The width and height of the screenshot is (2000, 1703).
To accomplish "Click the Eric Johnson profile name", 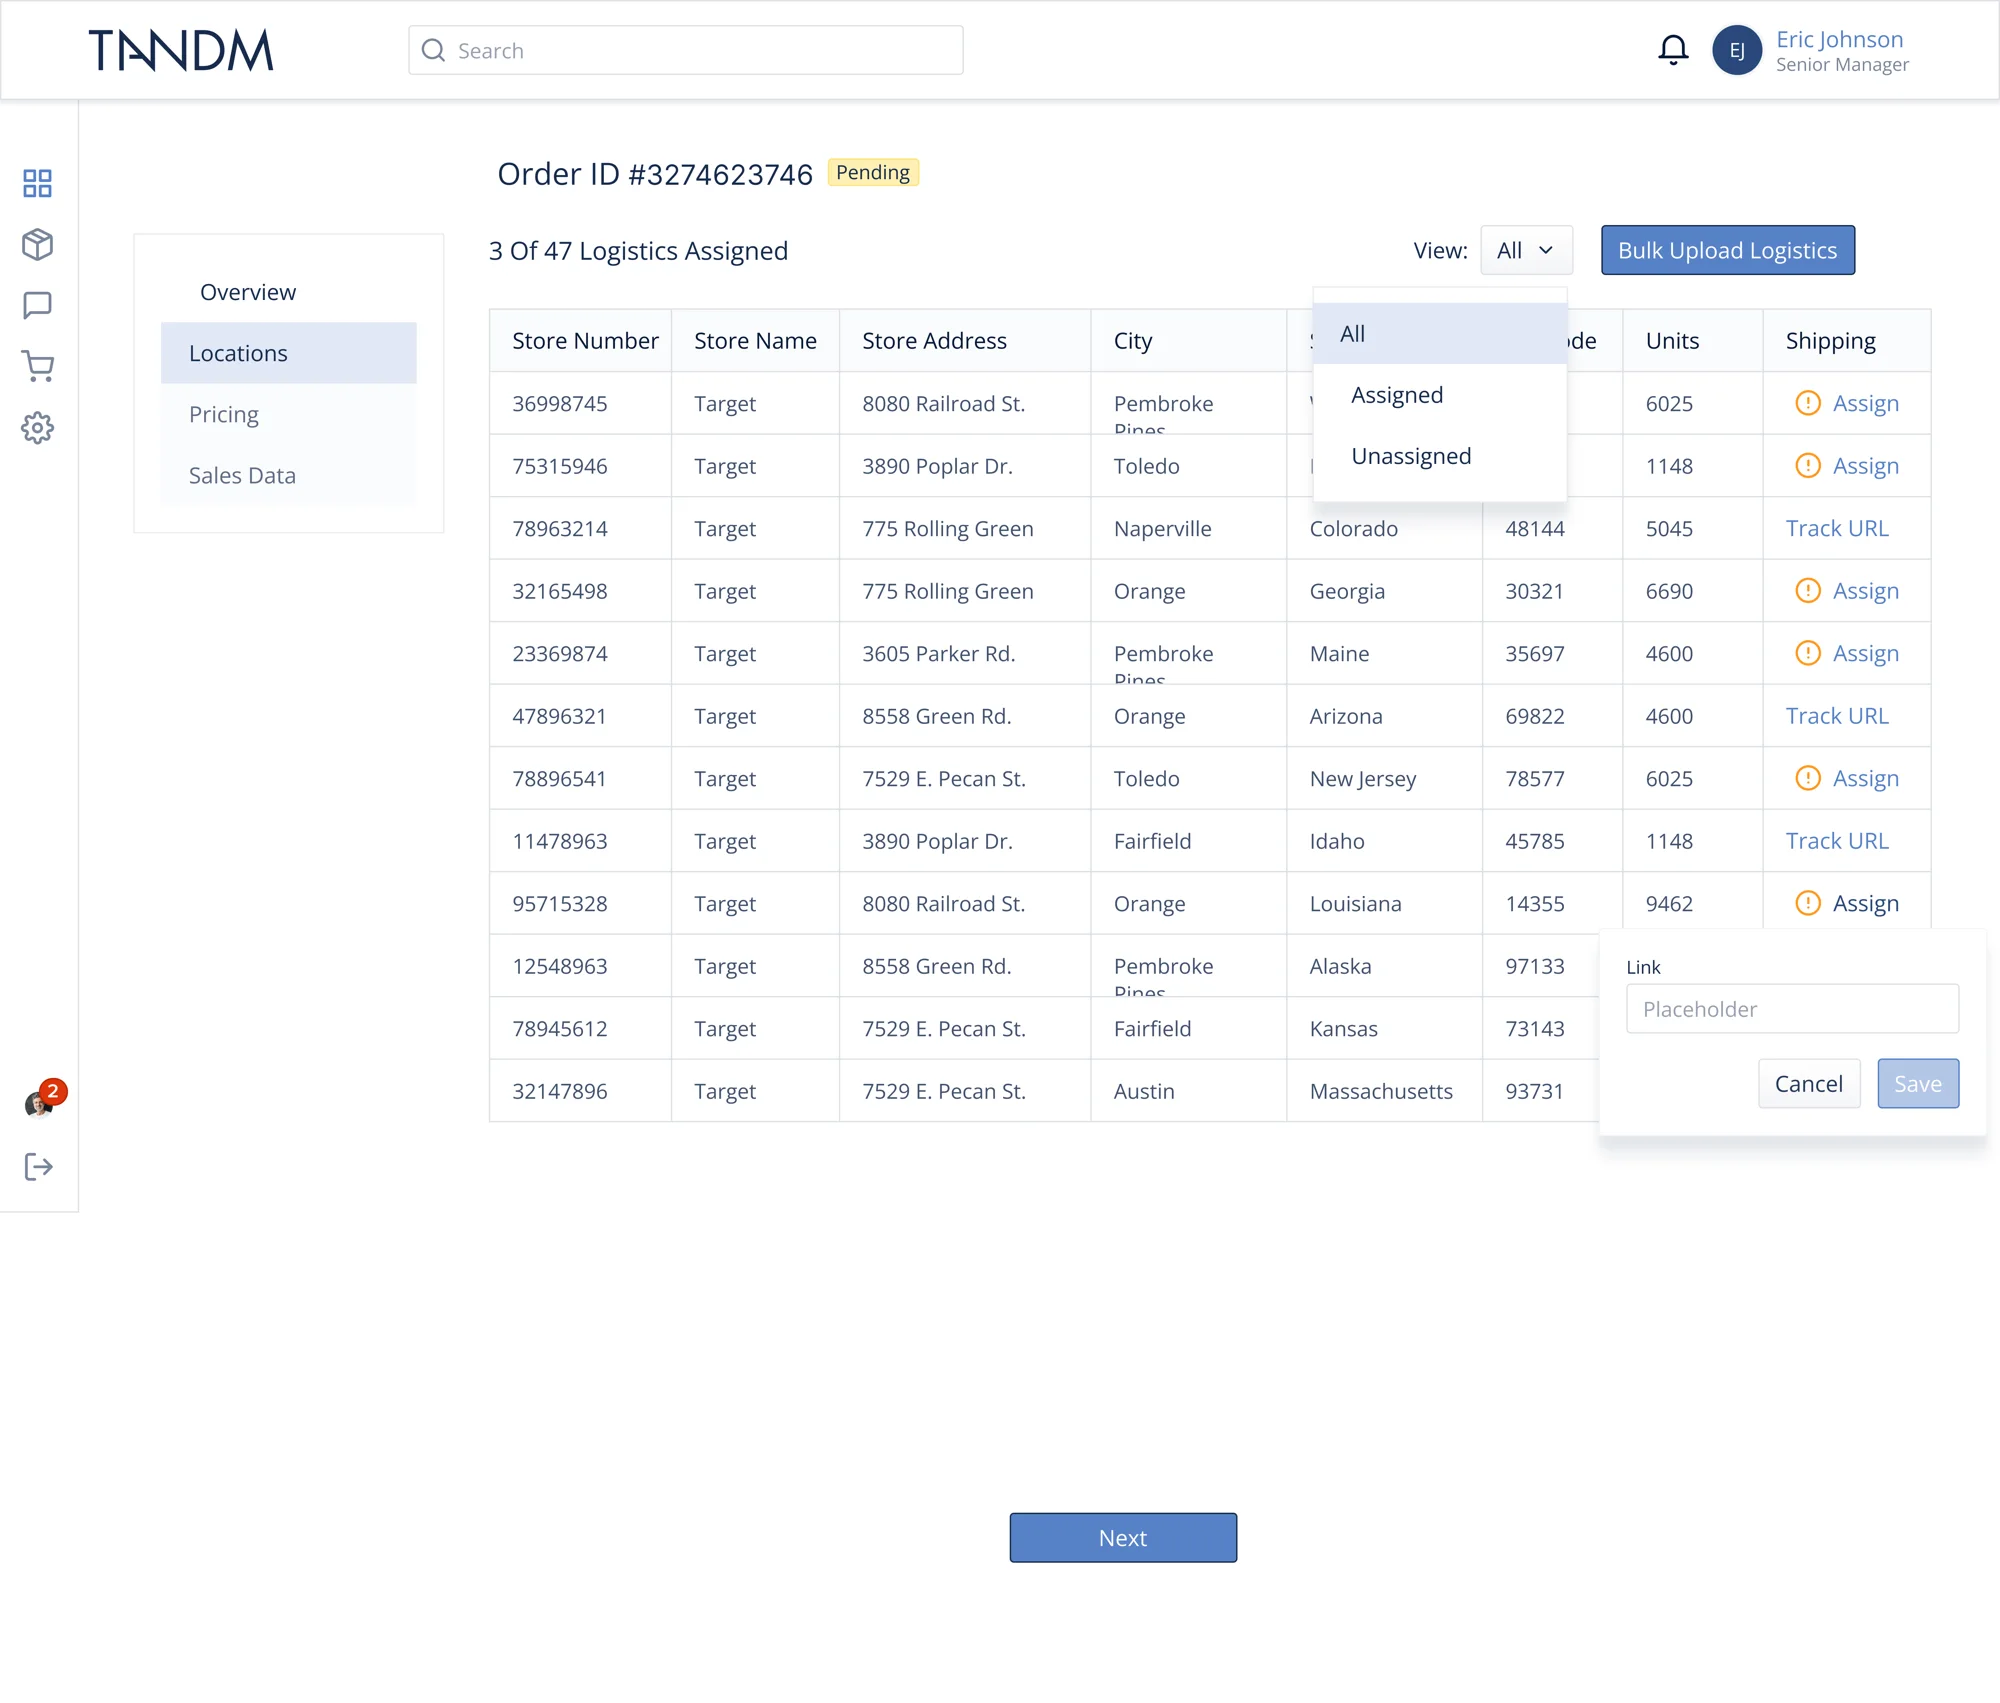I will tap(1839, 39).
